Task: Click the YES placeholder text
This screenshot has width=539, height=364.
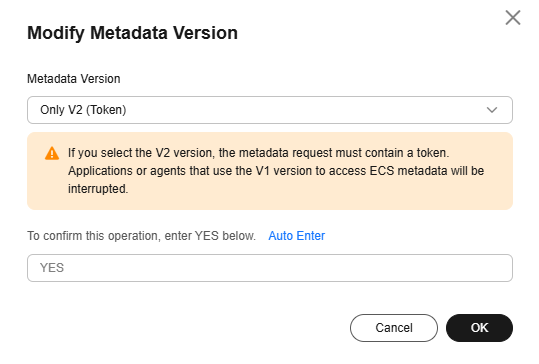Action: click(52, 268)
